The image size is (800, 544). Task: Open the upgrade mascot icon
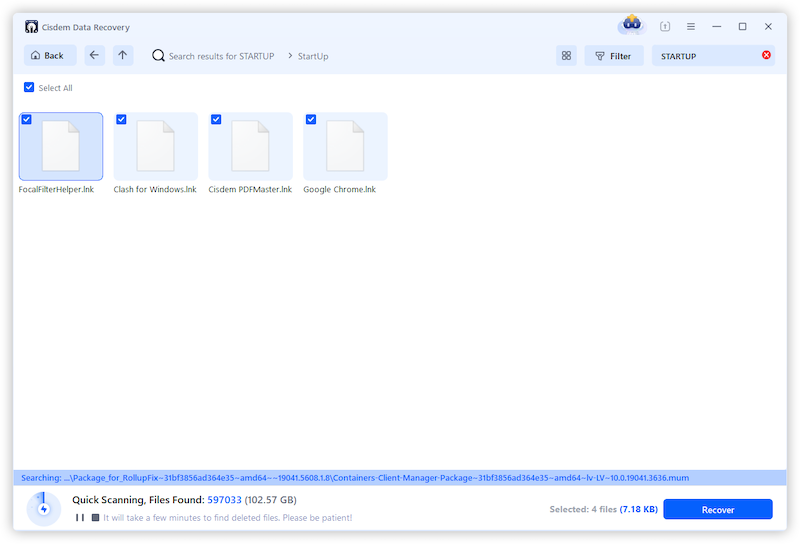click(632, 24)
